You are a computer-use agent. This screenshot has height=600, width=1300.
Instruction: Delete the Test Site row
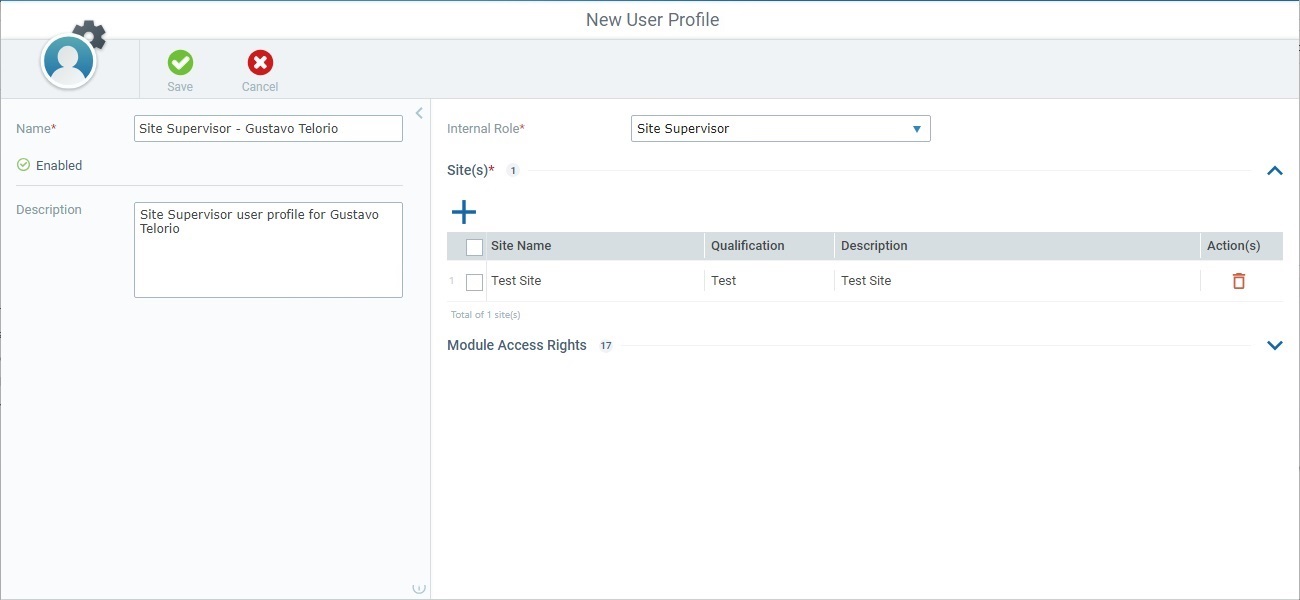coord(1238,281)
